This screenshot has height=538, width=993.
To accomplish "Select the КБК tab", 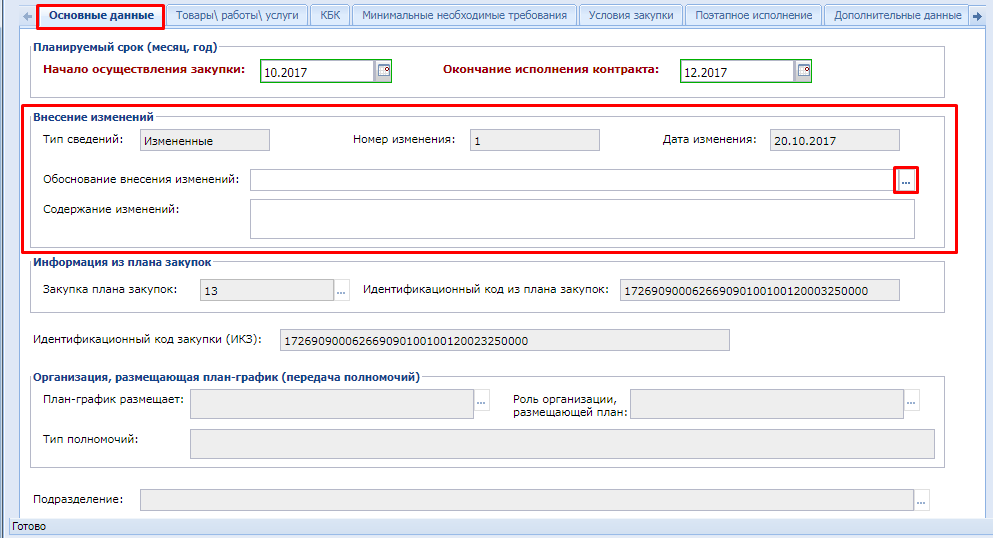I will [x=330, y=16].
